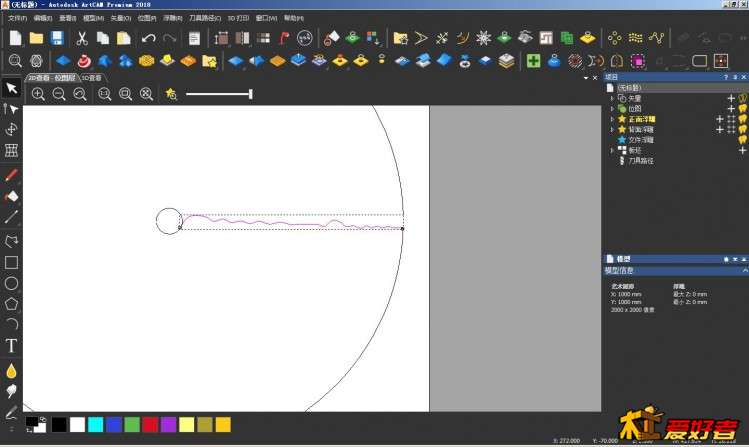749x447 pixels.
Task: Toggle light bulb visibility for 位图 row
Action: click(743, 108)
